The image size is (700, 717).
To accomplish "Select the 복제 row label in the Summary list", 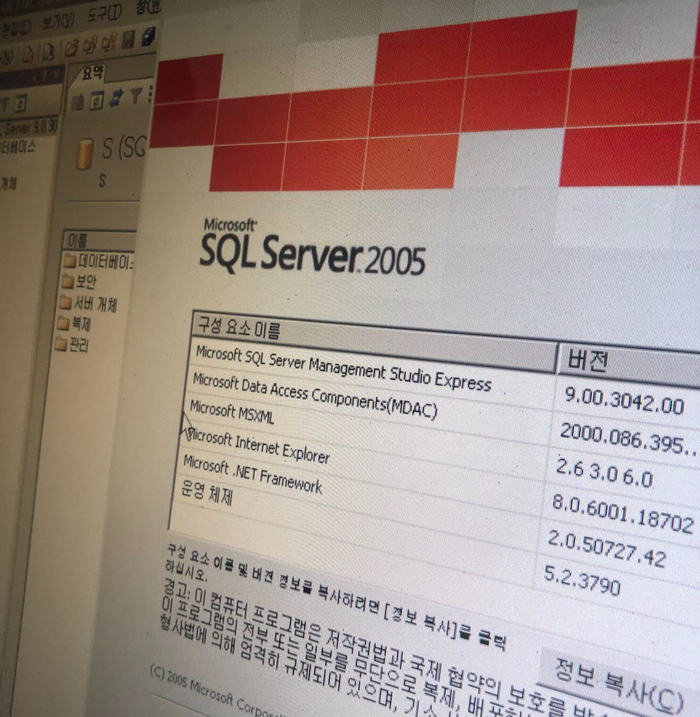I will [81, 324].
